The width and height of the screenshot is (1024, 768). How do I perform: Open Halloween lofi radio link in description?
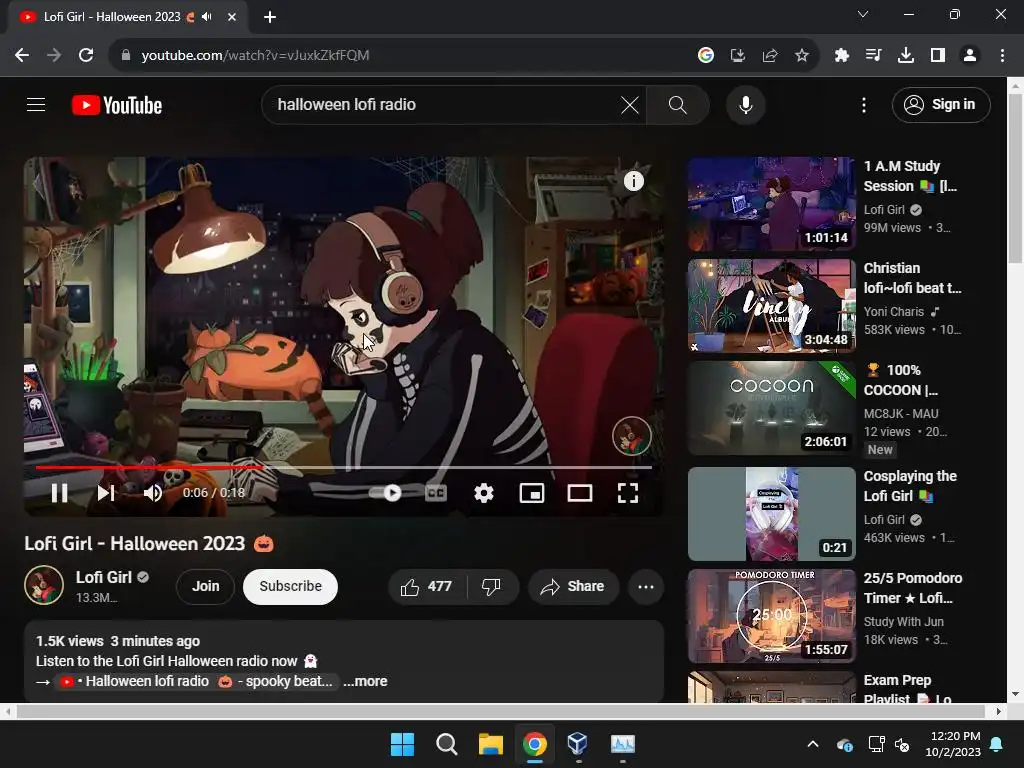pyautogui.click(x=197, y=681)
